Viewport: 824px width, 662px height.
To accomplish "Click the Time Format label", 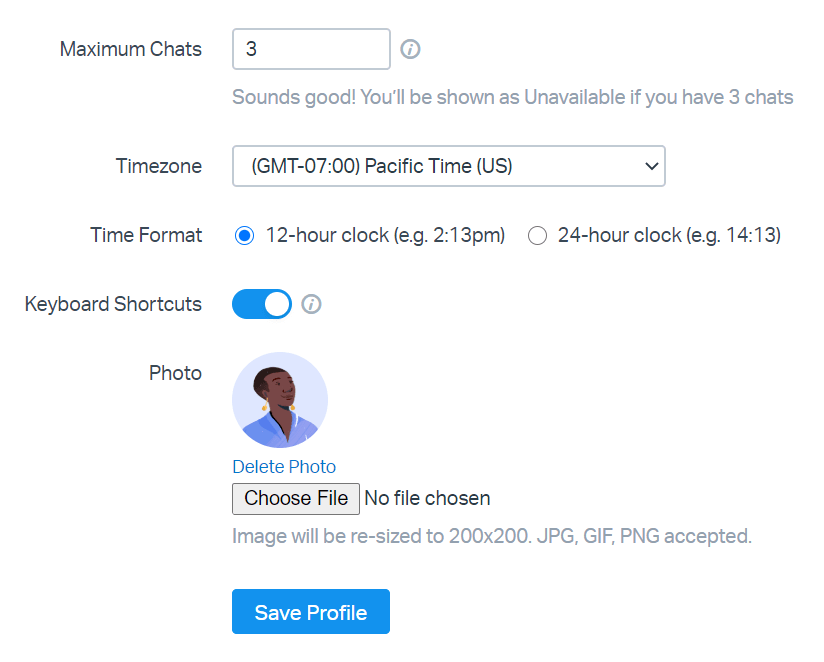I will 146,236.
